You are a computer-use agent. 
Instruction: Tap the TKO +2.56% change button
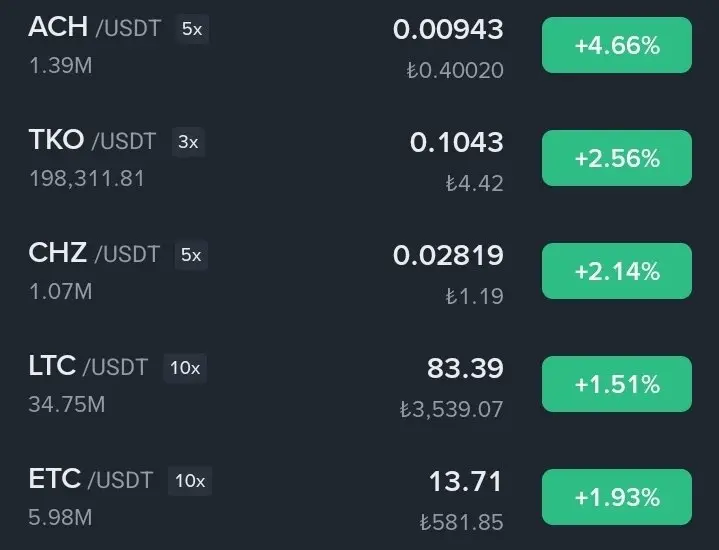point(617,158)
